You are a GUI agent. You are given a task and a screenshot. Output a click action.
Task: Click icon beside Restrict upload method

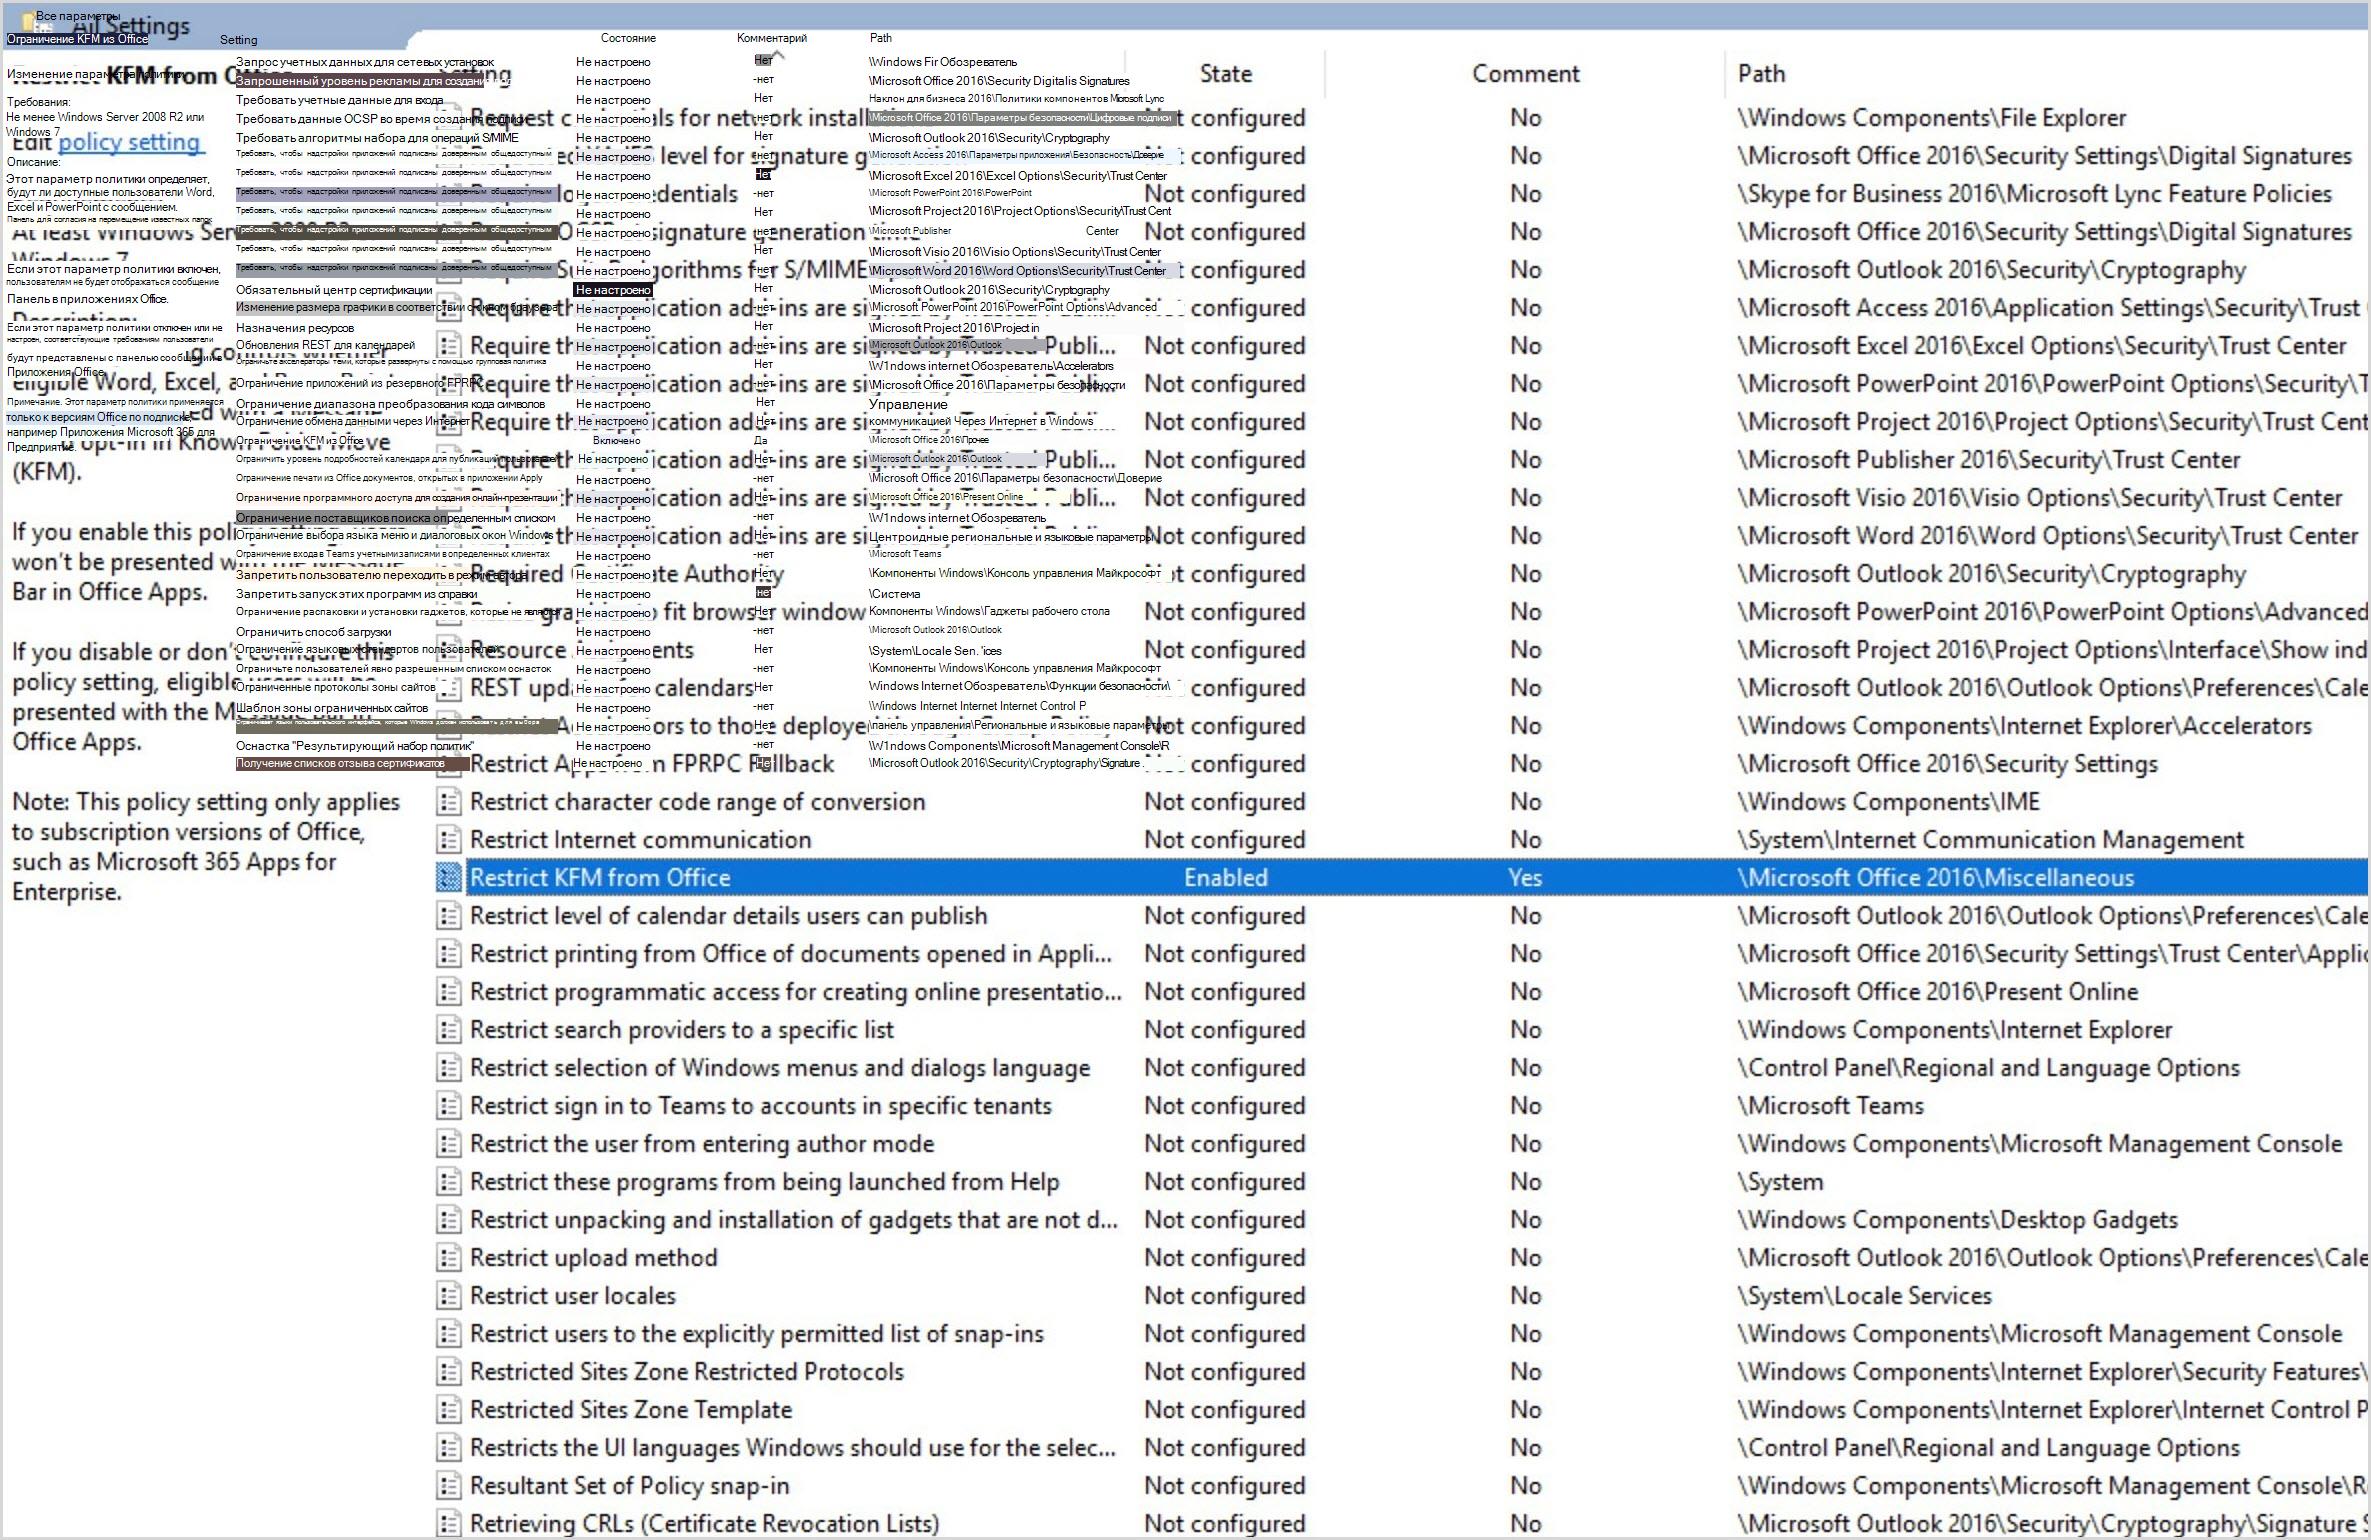[x=449, y=1258]
